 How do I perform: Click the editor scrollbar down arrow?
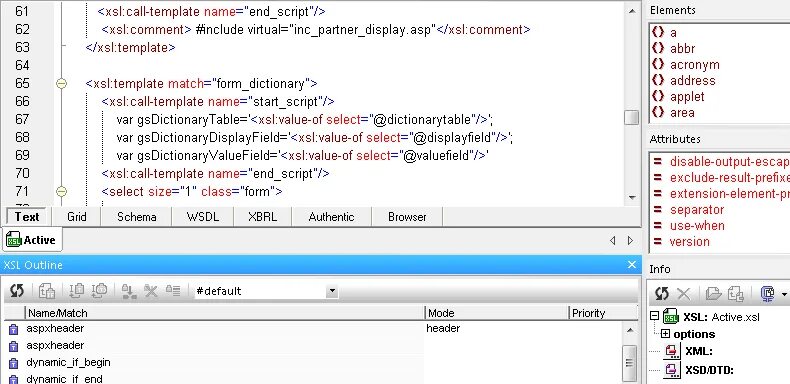pyautogui.click(x=632, y=198)
